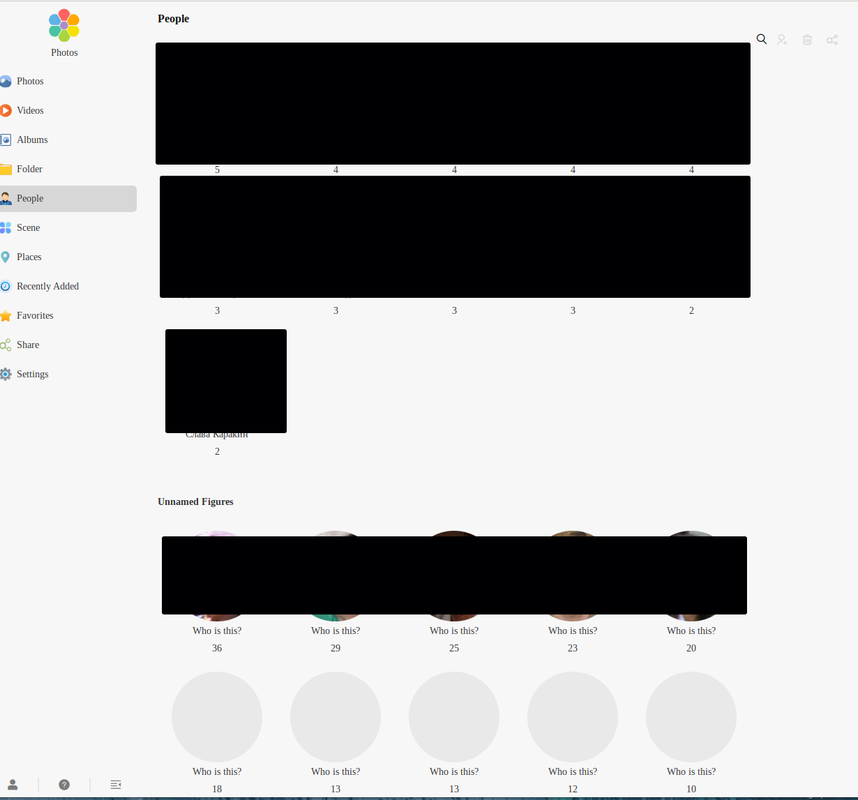Viewport: 858px width, 800px height.
Task: Click 'Who is this?' above count 10
Action: coord(691,772)
